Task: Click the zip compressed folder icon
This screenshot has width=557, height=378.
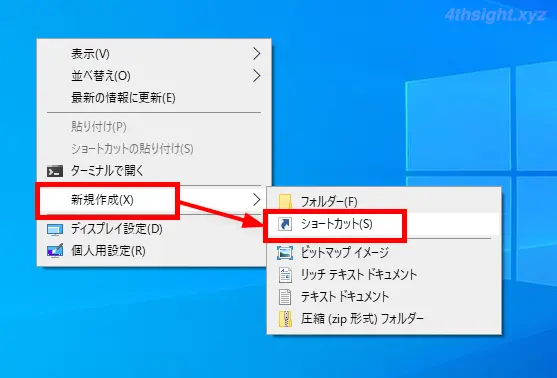Action: [285, 319]
